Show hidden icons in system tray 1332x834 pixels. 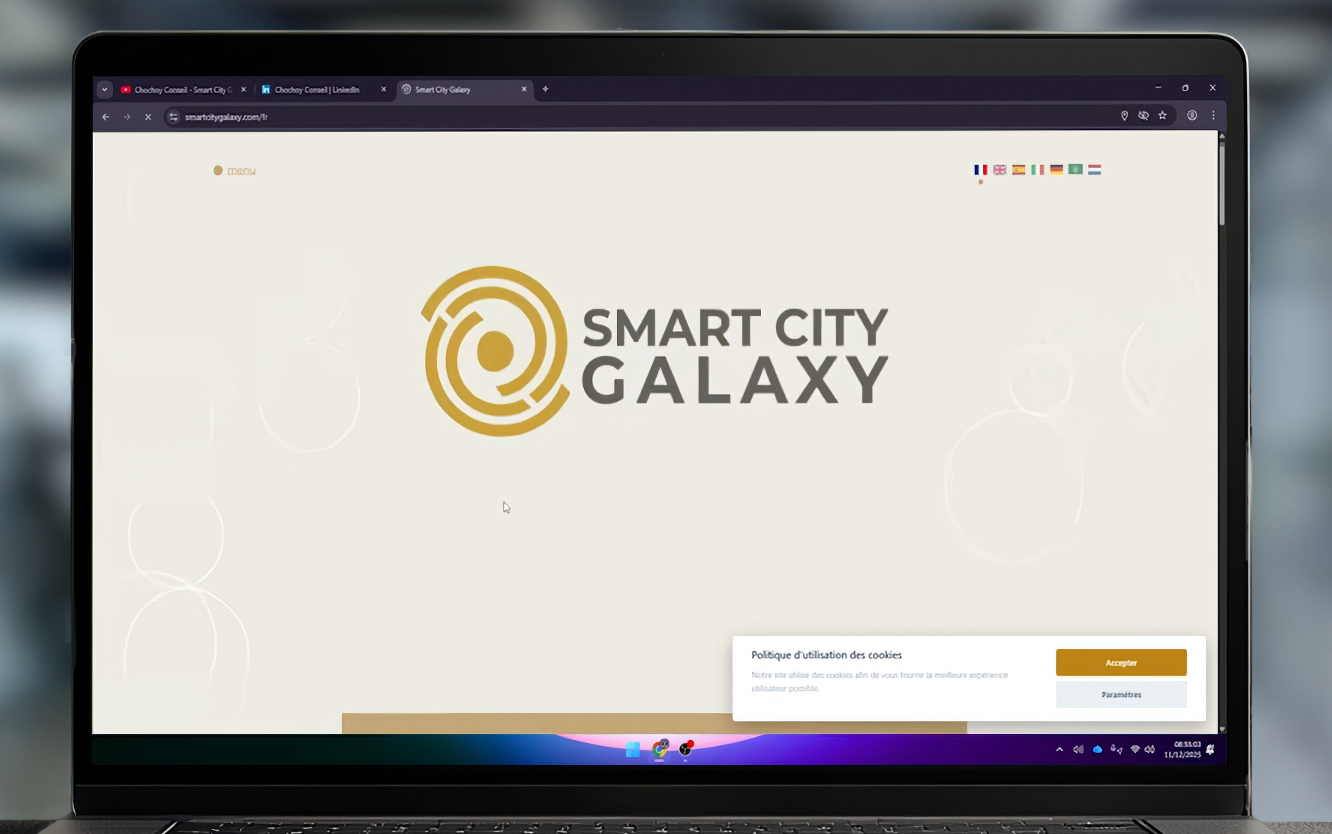click(1059, 749)
